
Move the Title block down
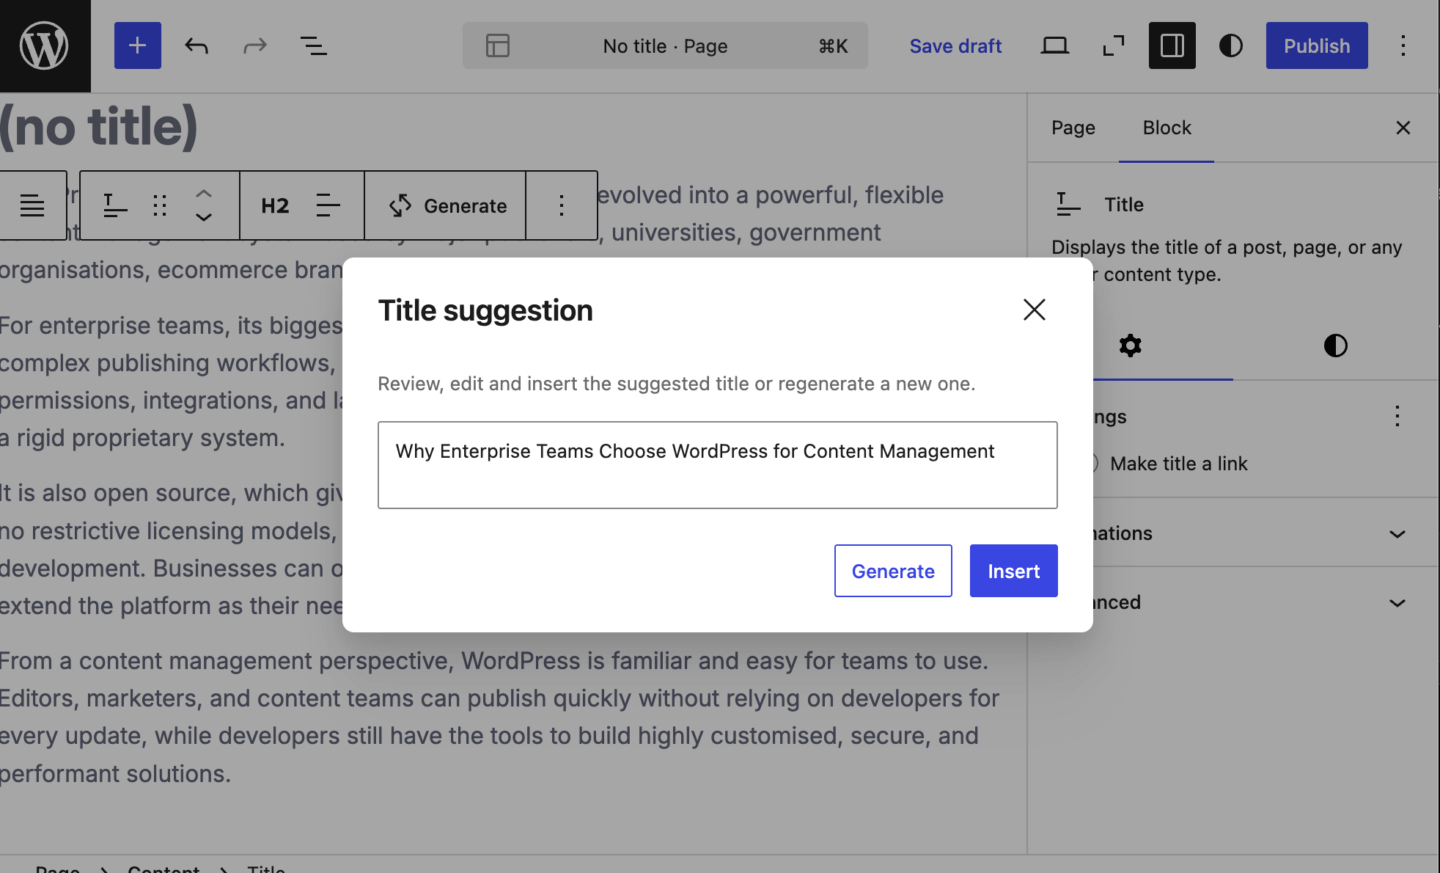tap(204, 218)
